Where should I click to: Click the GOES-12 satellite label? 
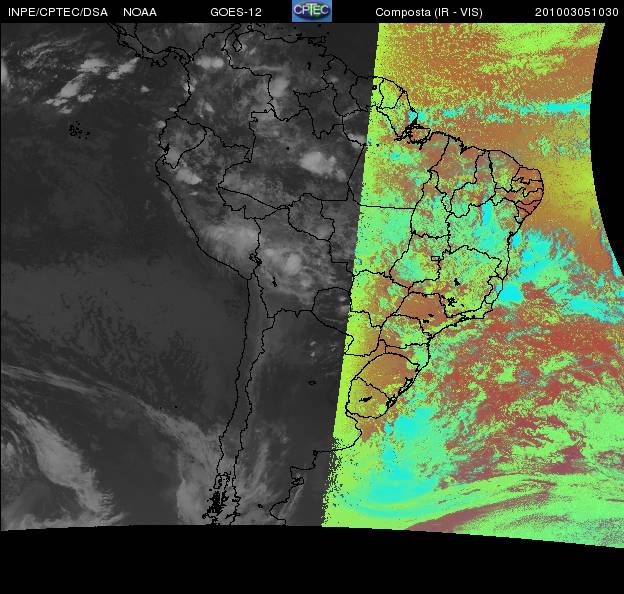coord(236,12)
